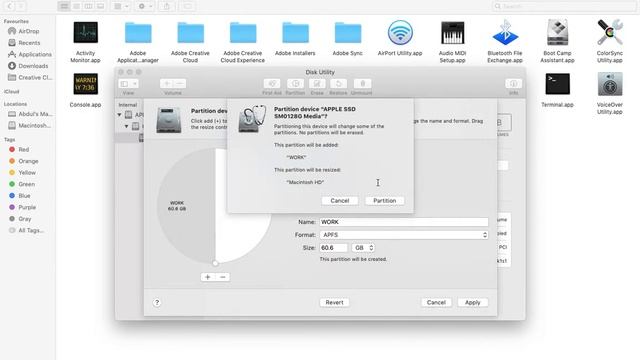Remove partition with minus button
The image size is (640, 360).
click(222, 277)
